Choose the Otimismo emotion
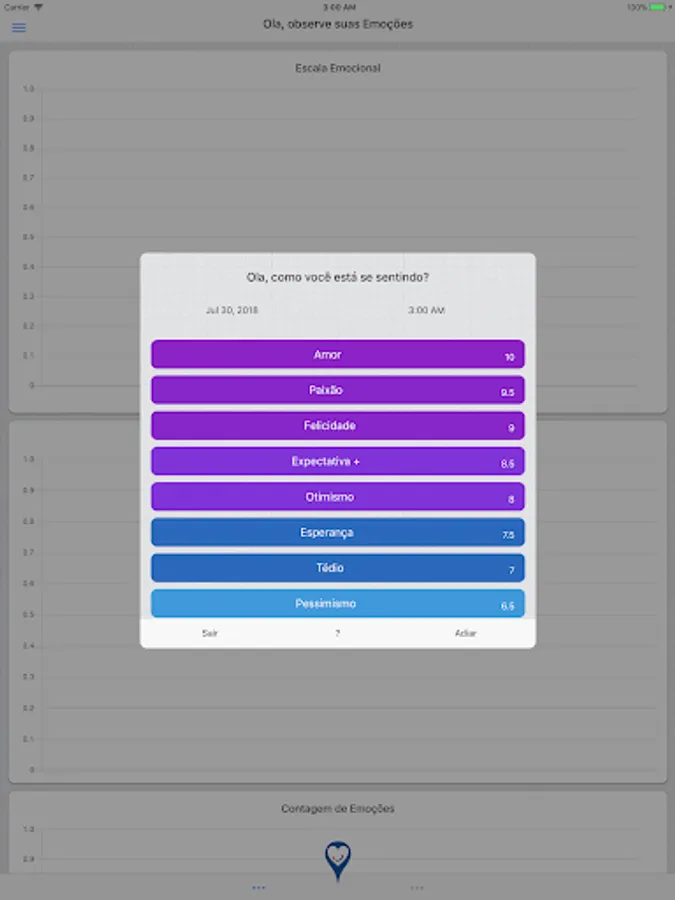This screenshot has height=900, width=675. click(x=337, y=497)
